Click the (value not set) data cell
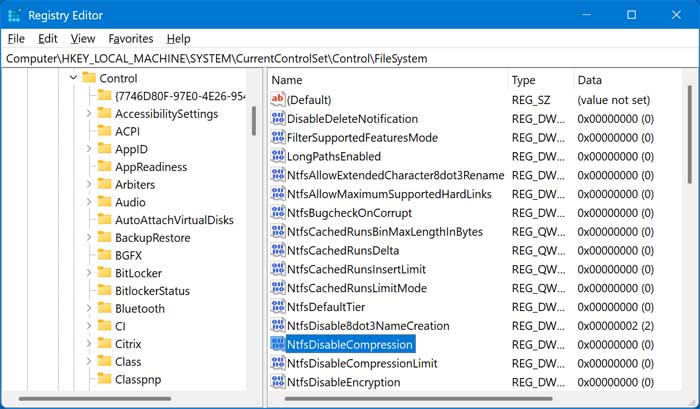Viewport: 700px width, 409px height. click(613, 100)
